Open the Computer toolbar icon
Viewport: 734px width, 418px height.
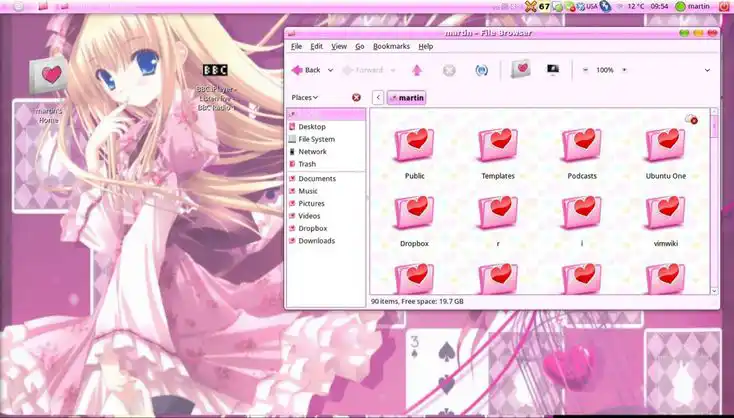(553, 70)
